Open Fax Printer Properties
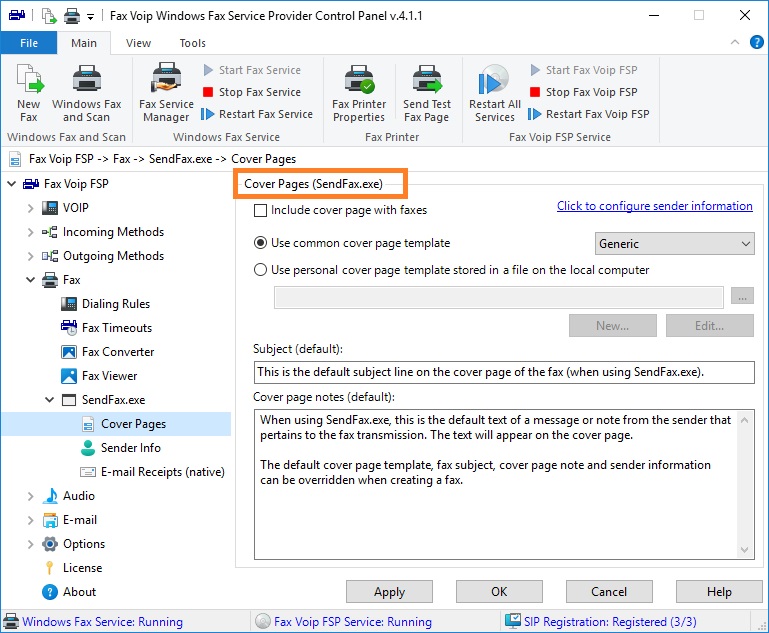769x633 pixels. (359, 93)
